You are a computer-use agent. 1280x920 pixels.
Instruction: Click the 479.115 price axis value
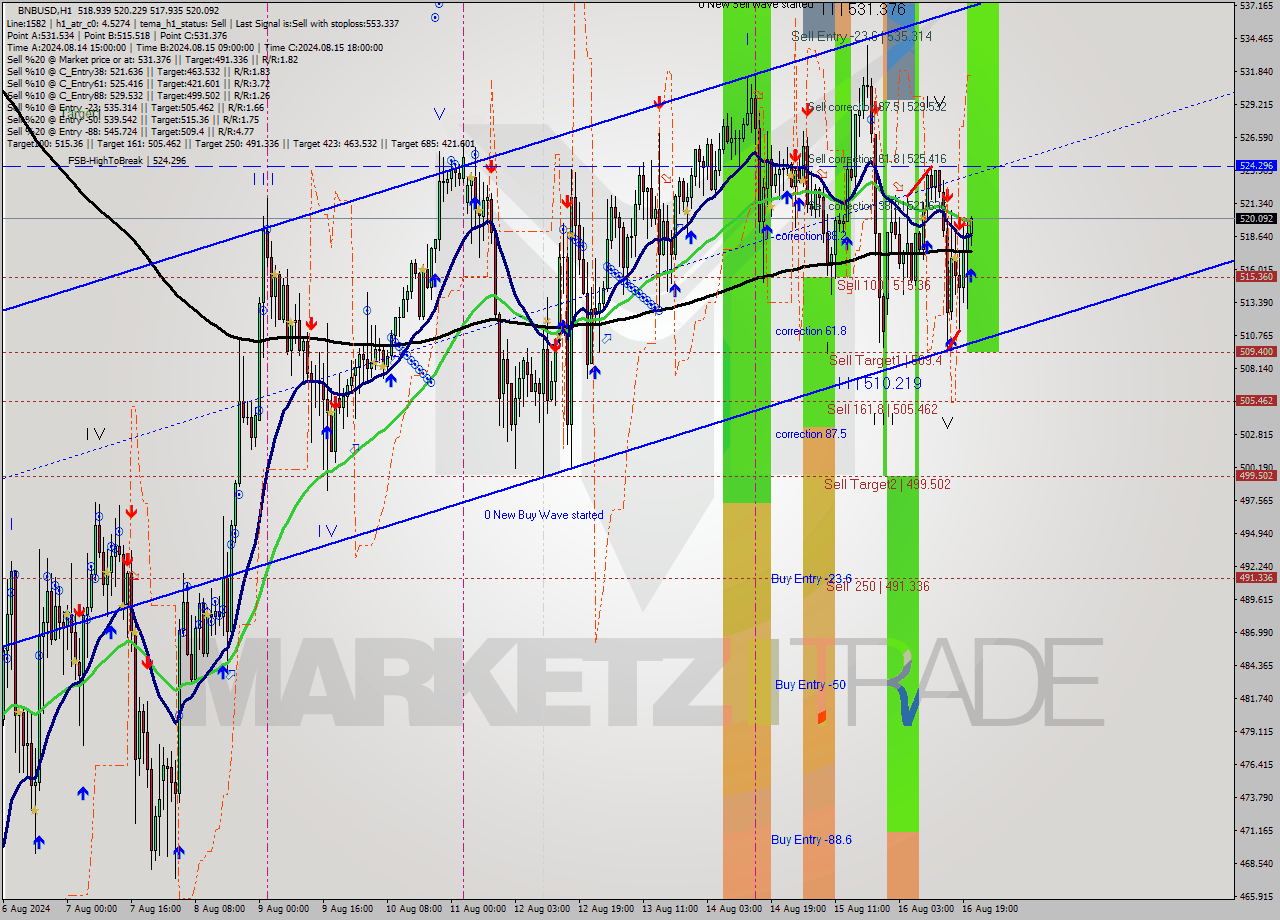[x=1257, y=731]
